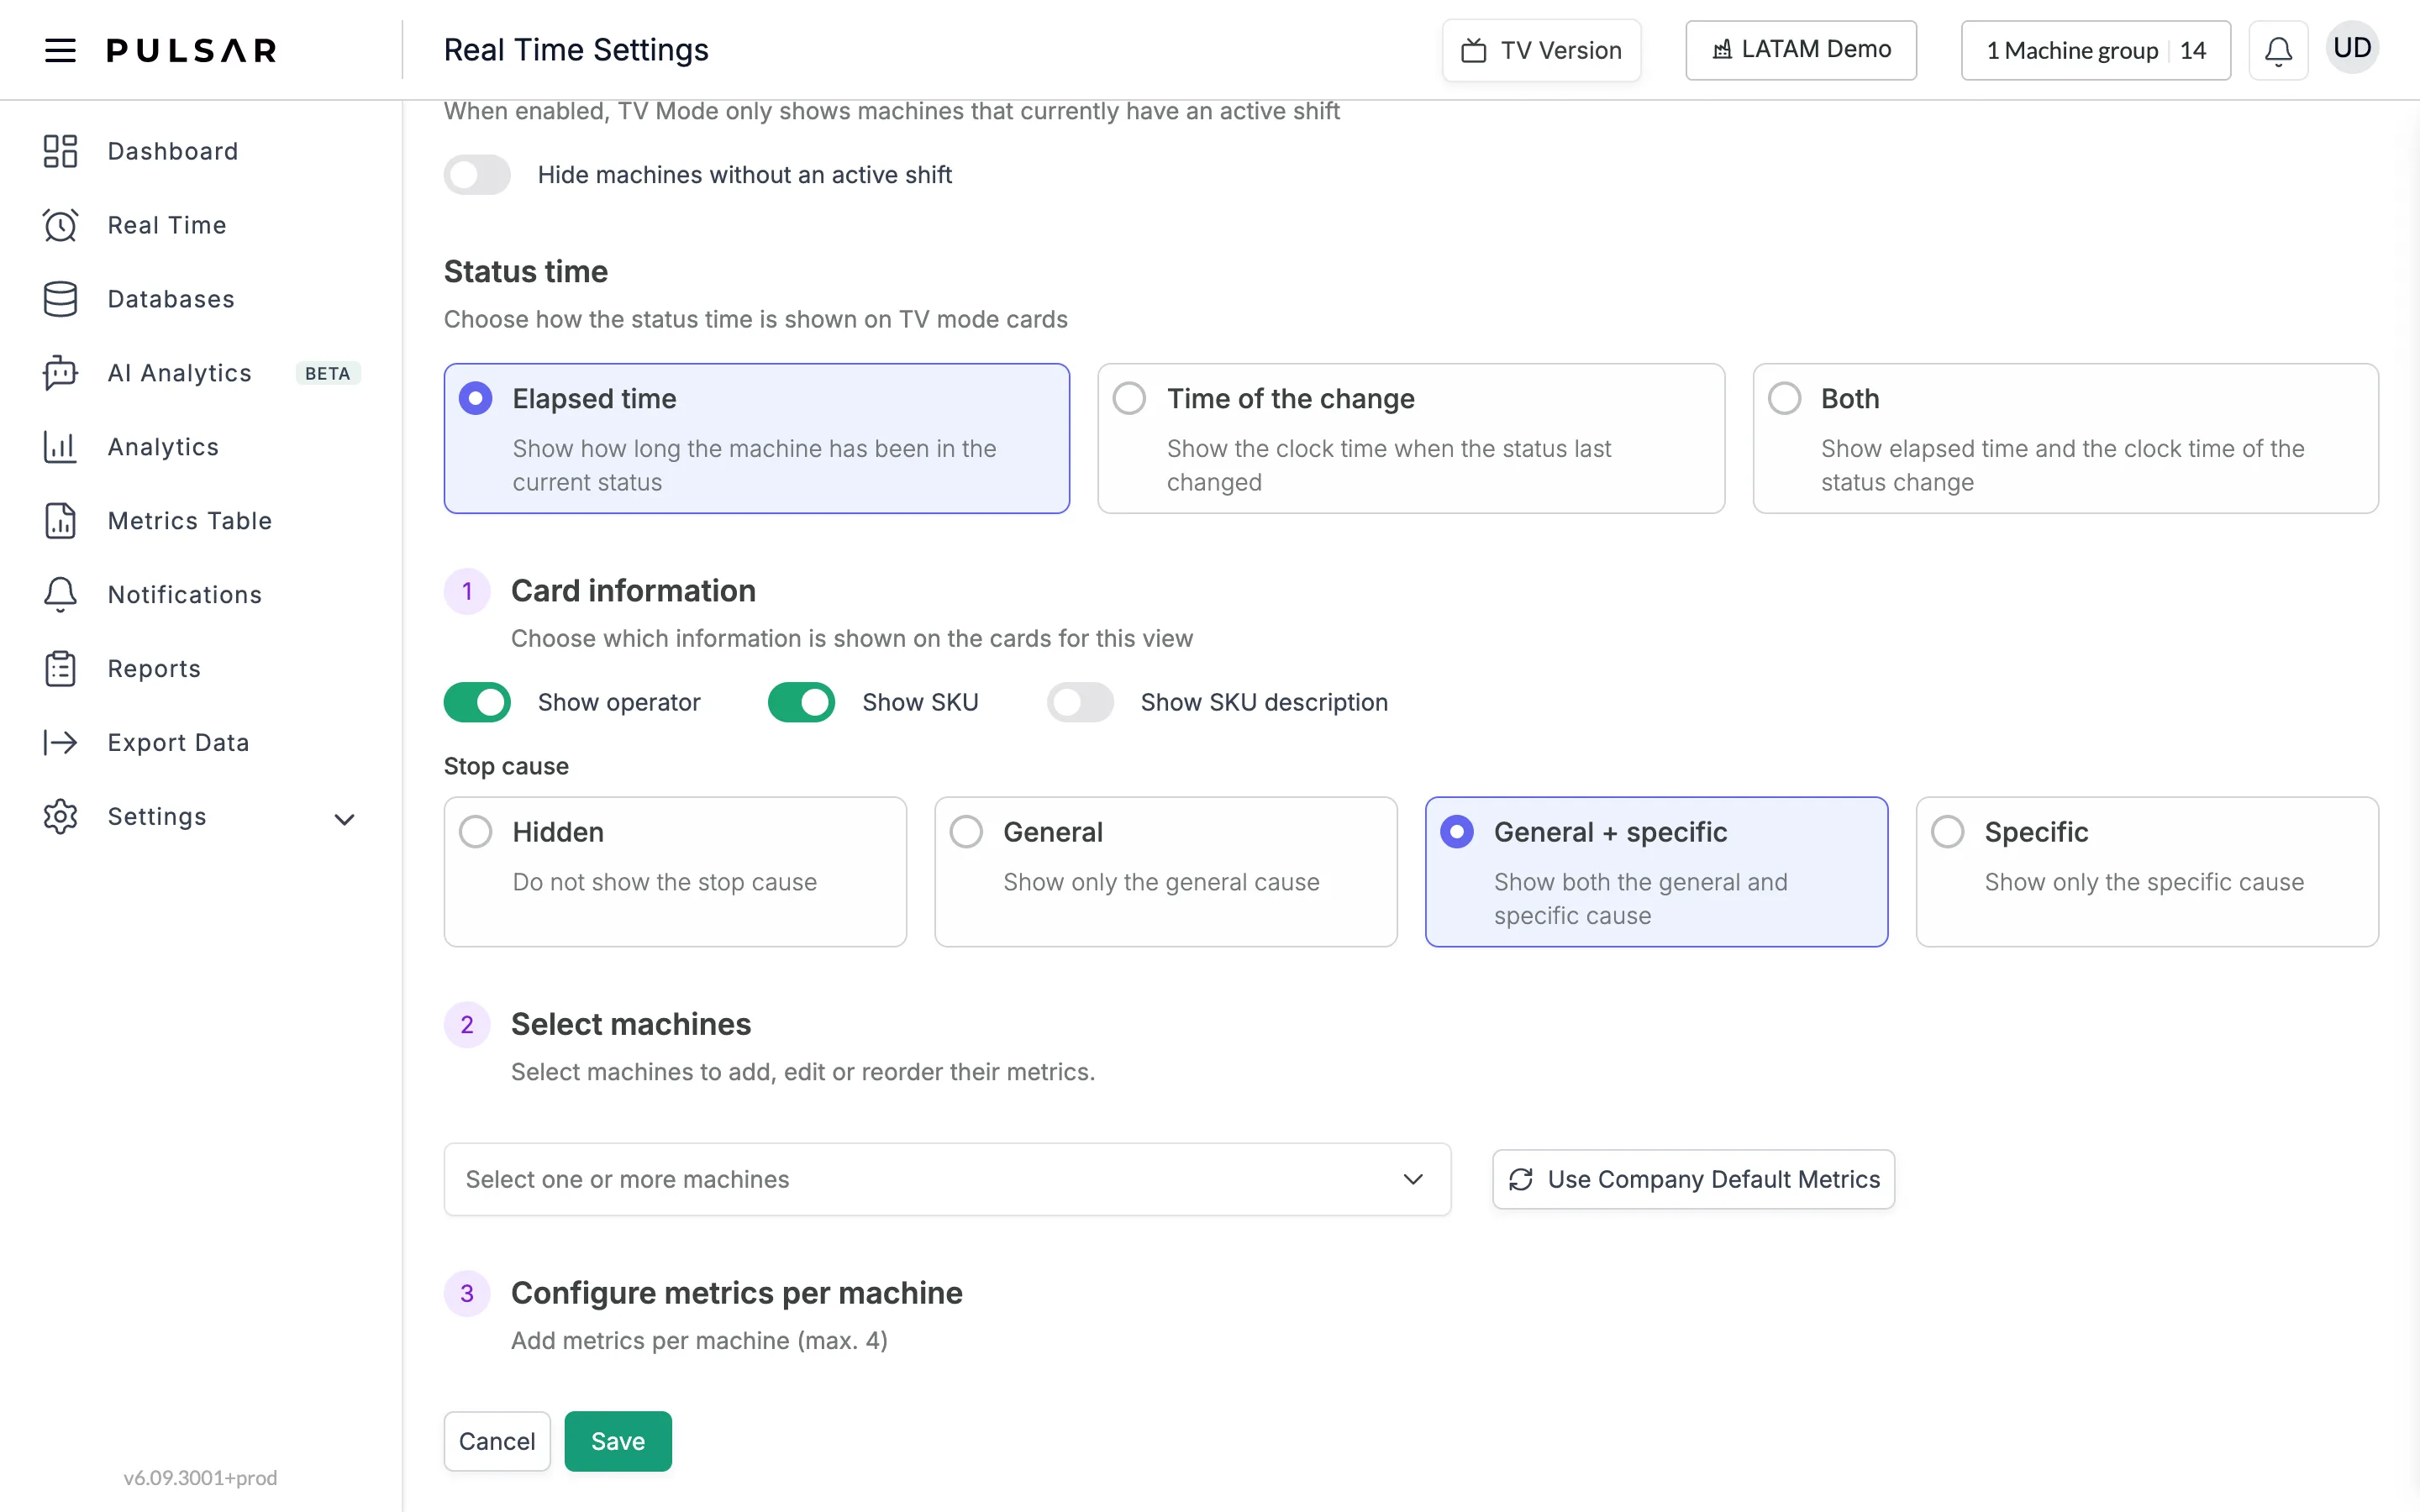Viewport: 2420px width, 1512px height.
Task: Open the Reports menu item
Action: [x=154, y=669]
